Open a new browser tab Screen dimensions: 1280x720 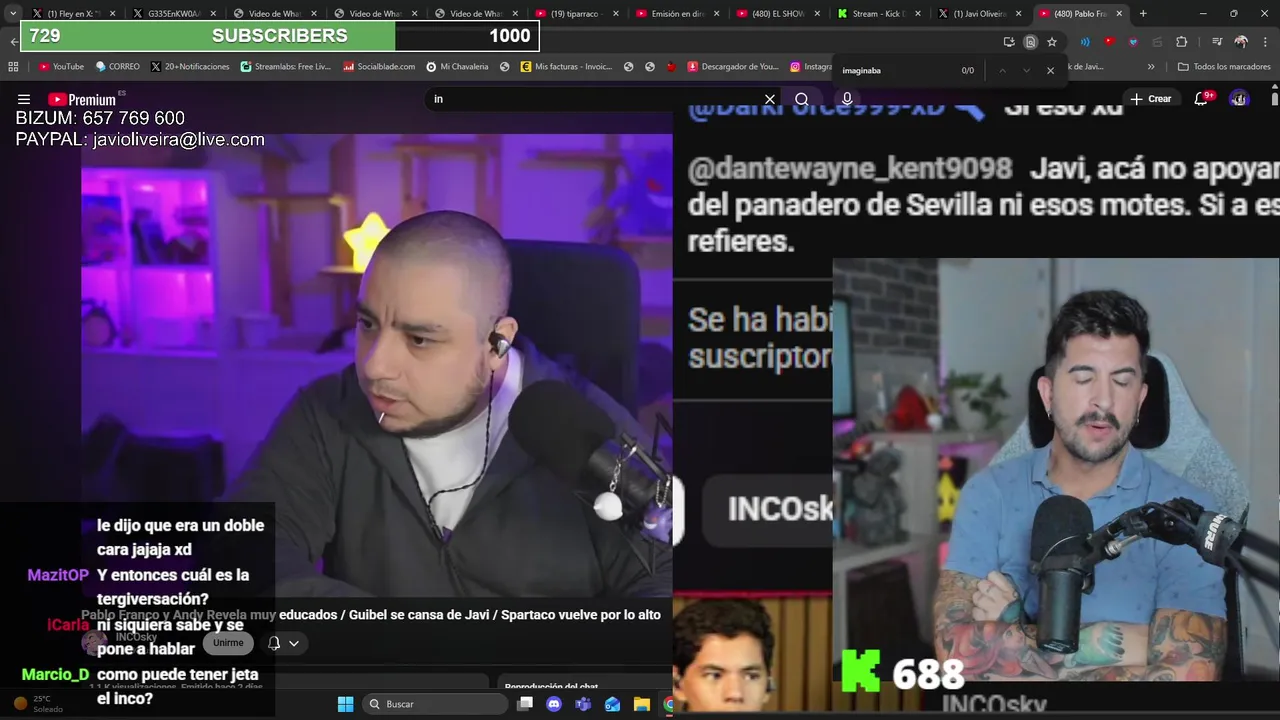pyautogui.click(x=1143, y=14)
